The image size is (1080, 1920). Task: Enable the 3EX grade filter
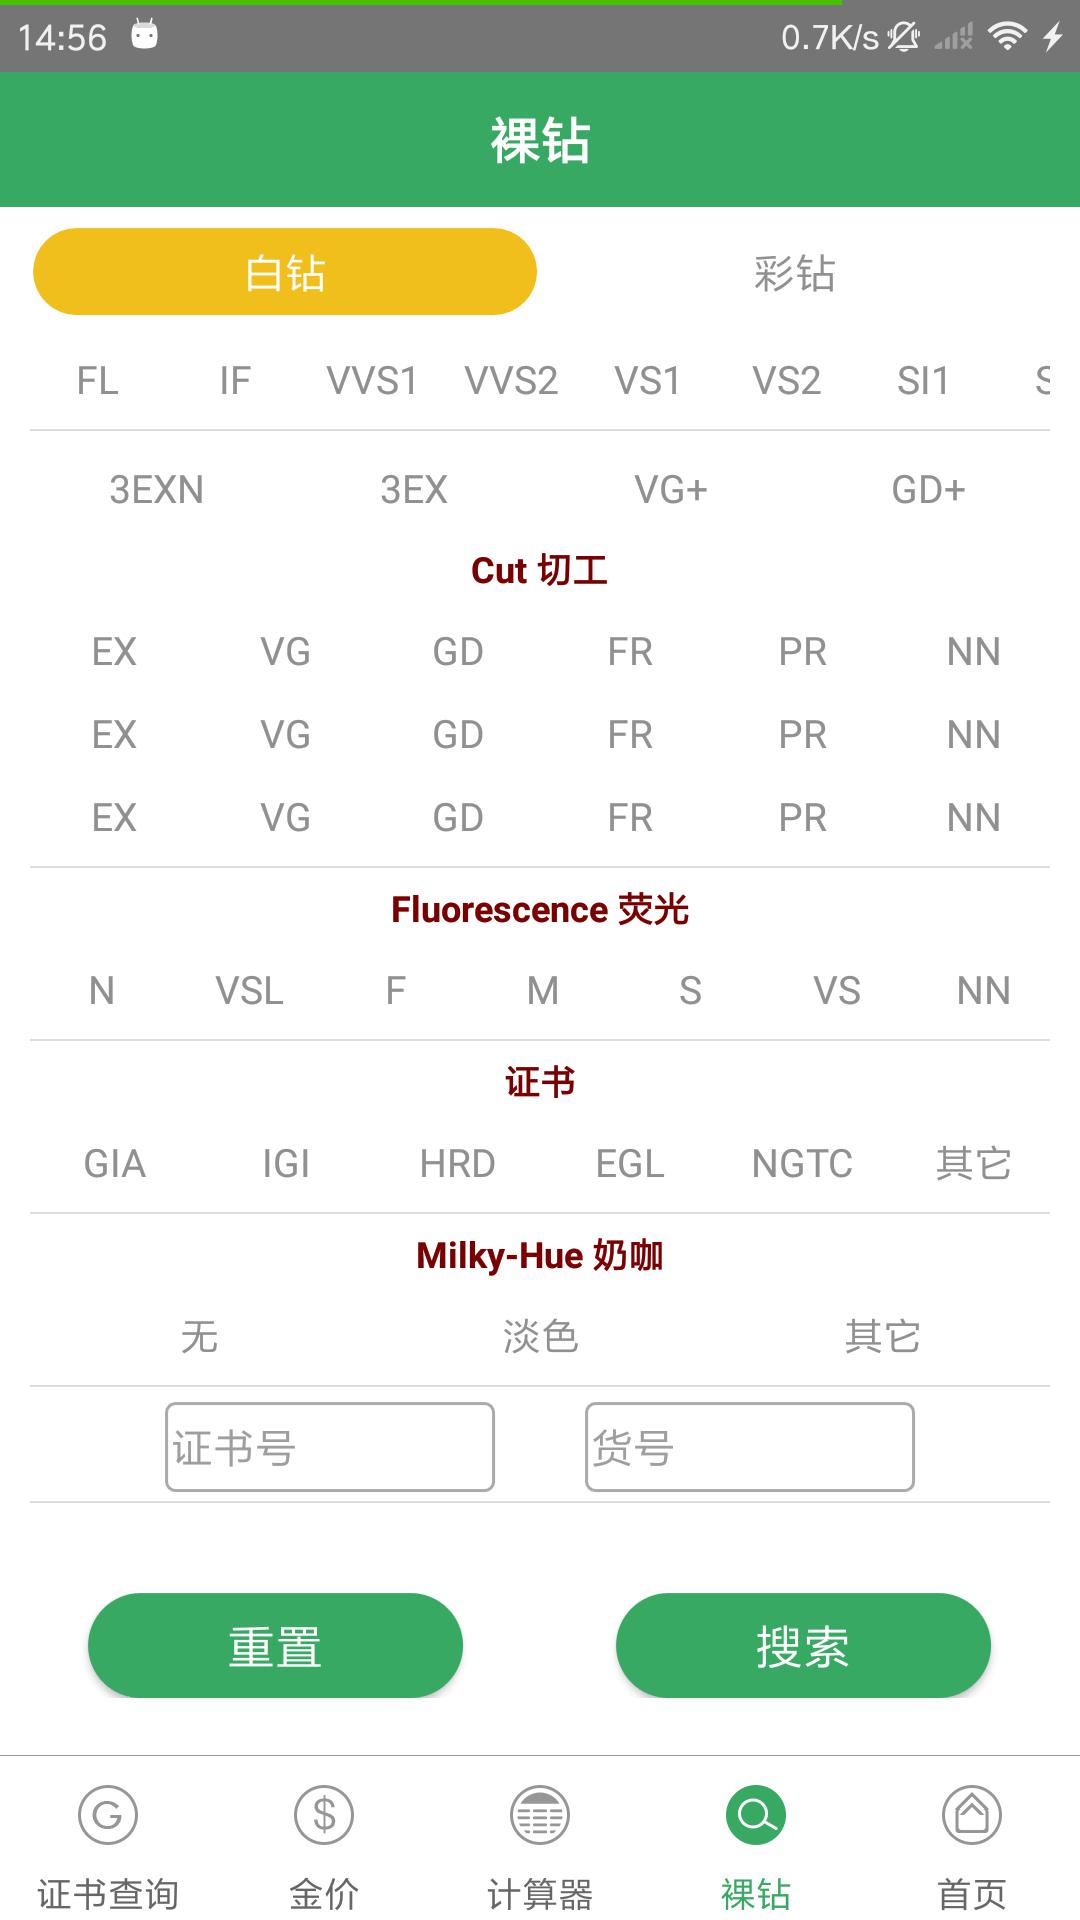tap(414, 489)
